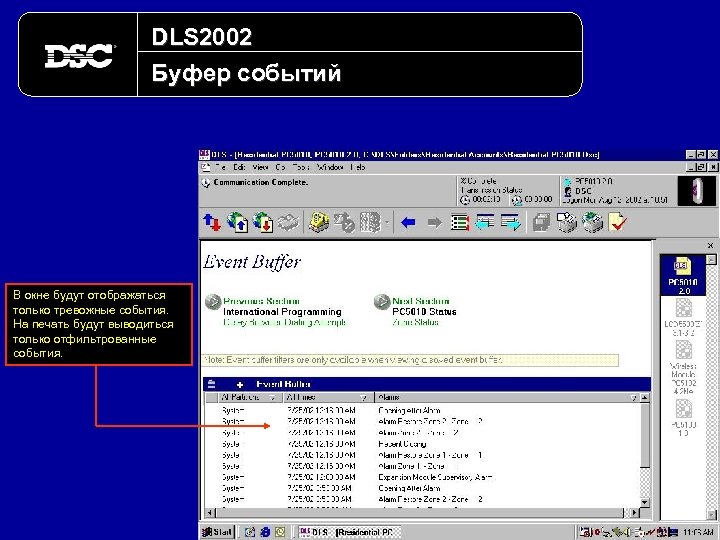Select the PC5010 2.0 module icon
The height and width of the screenshot is (540, 720).
683,276
